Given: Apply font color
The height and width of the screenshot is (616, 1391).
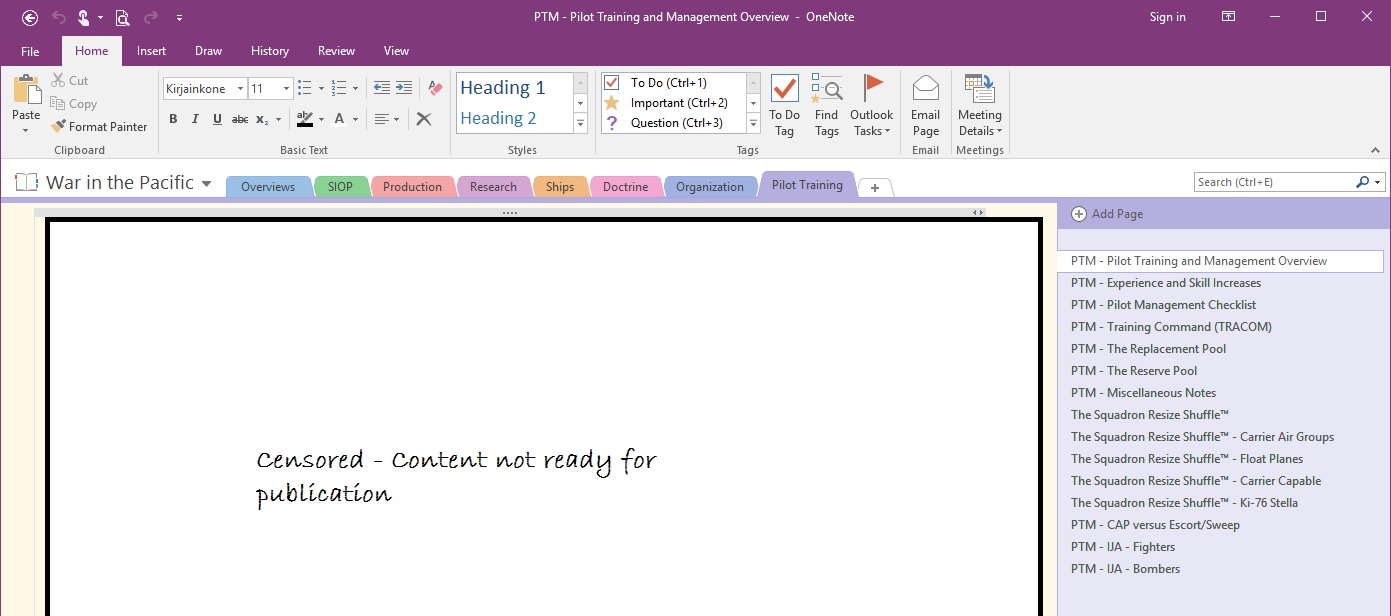Looking at the screenshot, I should pyautogui.click(x=340, y=119).
